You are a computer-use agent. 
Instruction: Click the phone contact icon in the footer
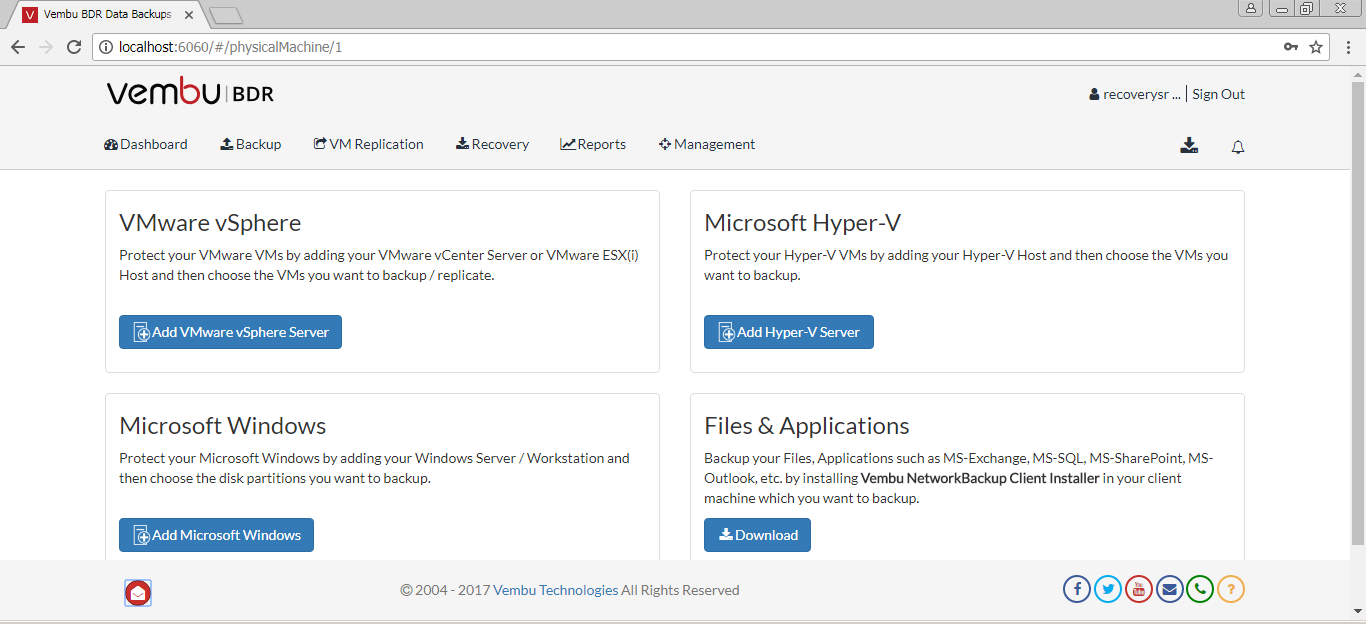[x=1200, y=590]
